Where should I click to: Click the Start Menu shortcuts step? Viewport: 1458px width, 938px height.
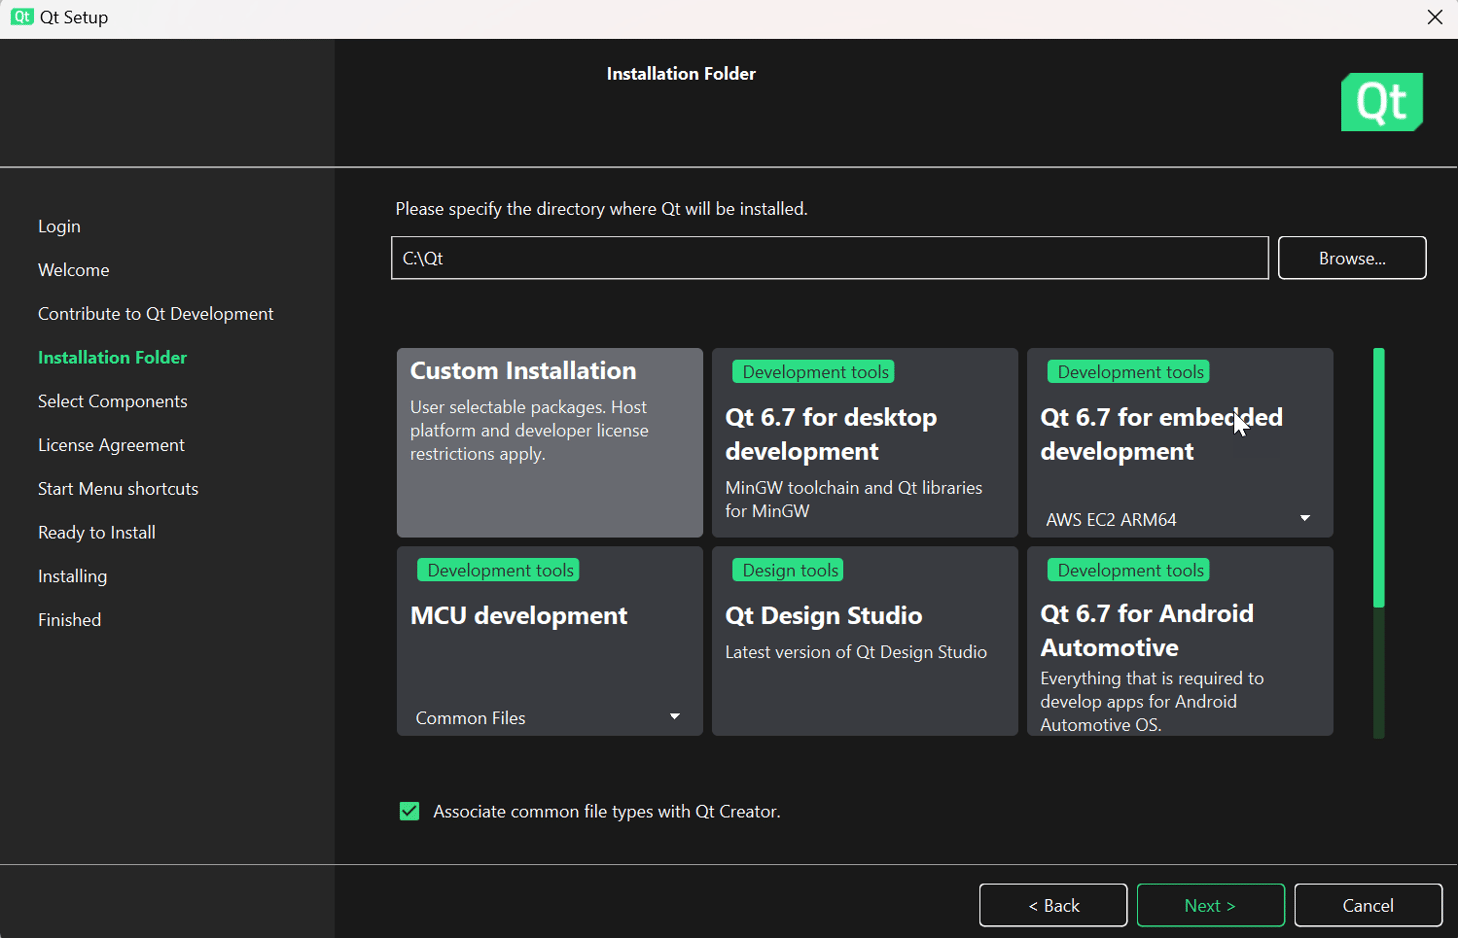point(117,488)
